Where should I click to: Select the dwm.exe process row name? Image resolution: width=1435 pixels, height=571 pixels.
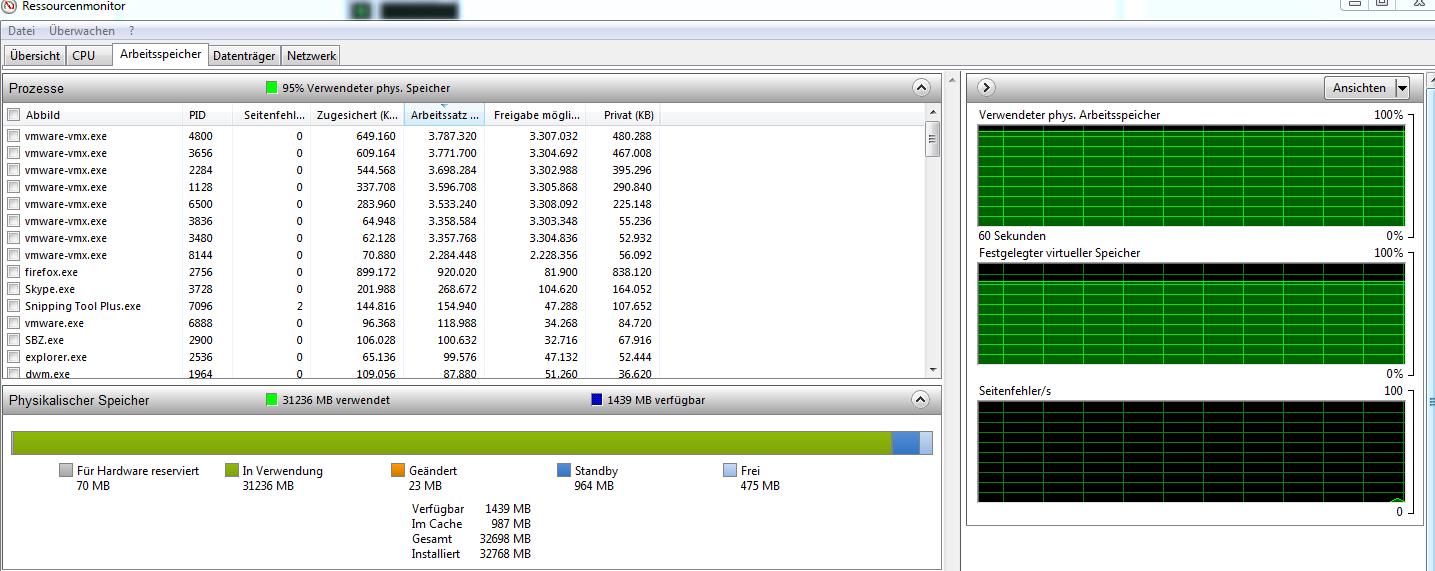pyautogui.click(x=47, y=374)
